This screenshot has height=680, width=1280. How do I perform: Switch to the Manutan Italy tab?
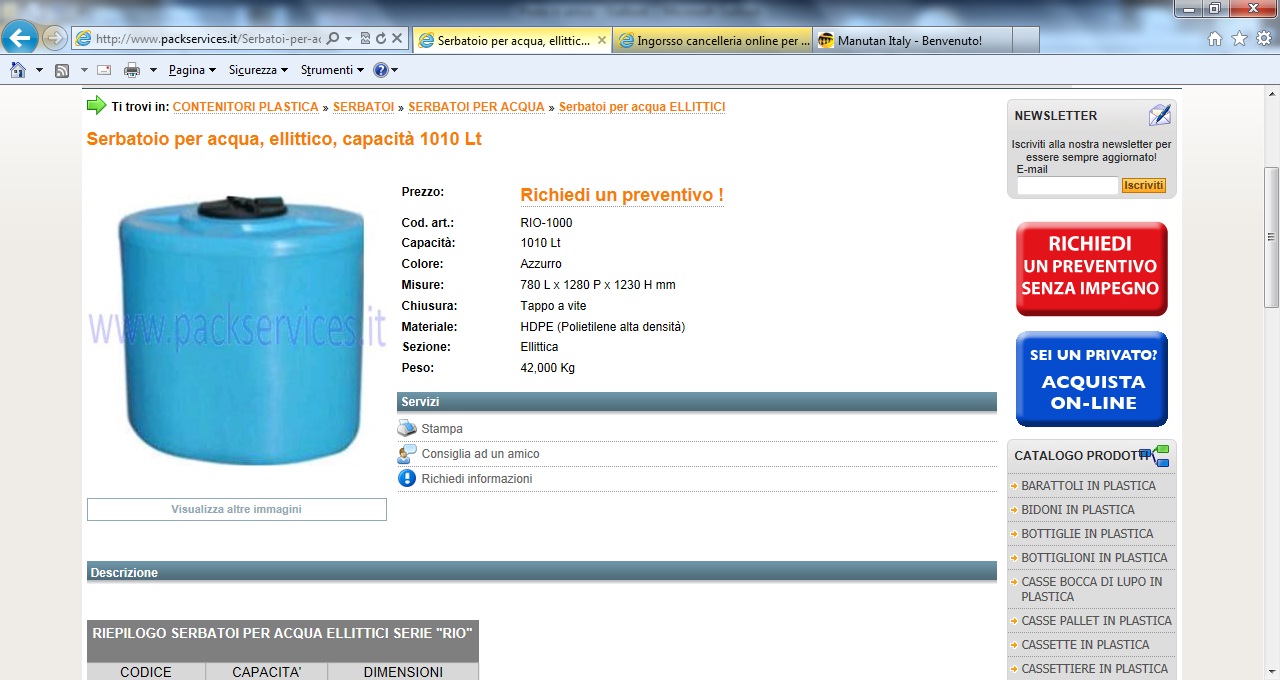pyautogui.click(x=912, y=40)
